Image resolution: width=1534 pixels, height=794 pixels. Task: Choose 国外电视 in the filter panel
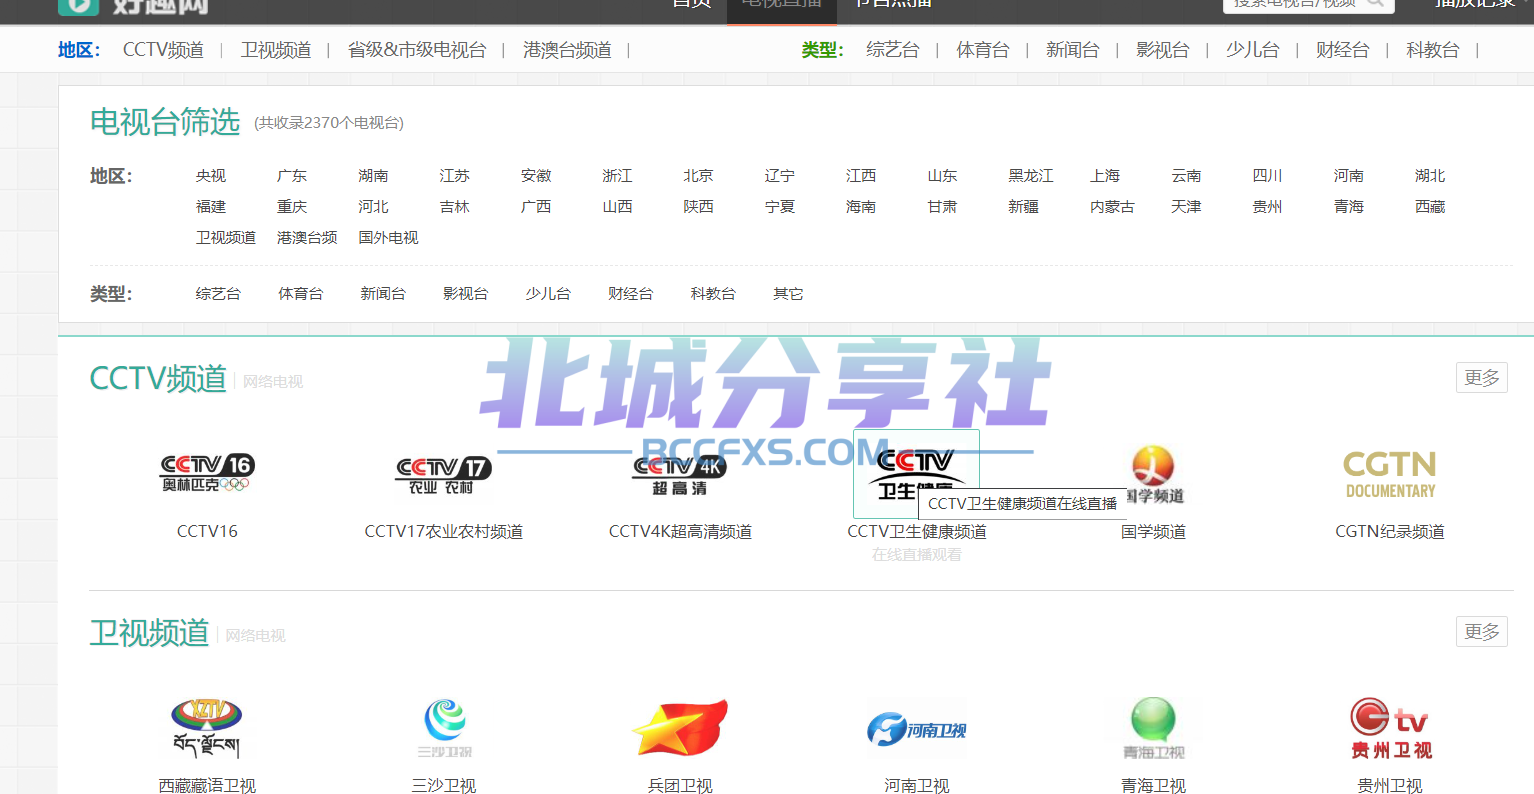coord(388,238)
